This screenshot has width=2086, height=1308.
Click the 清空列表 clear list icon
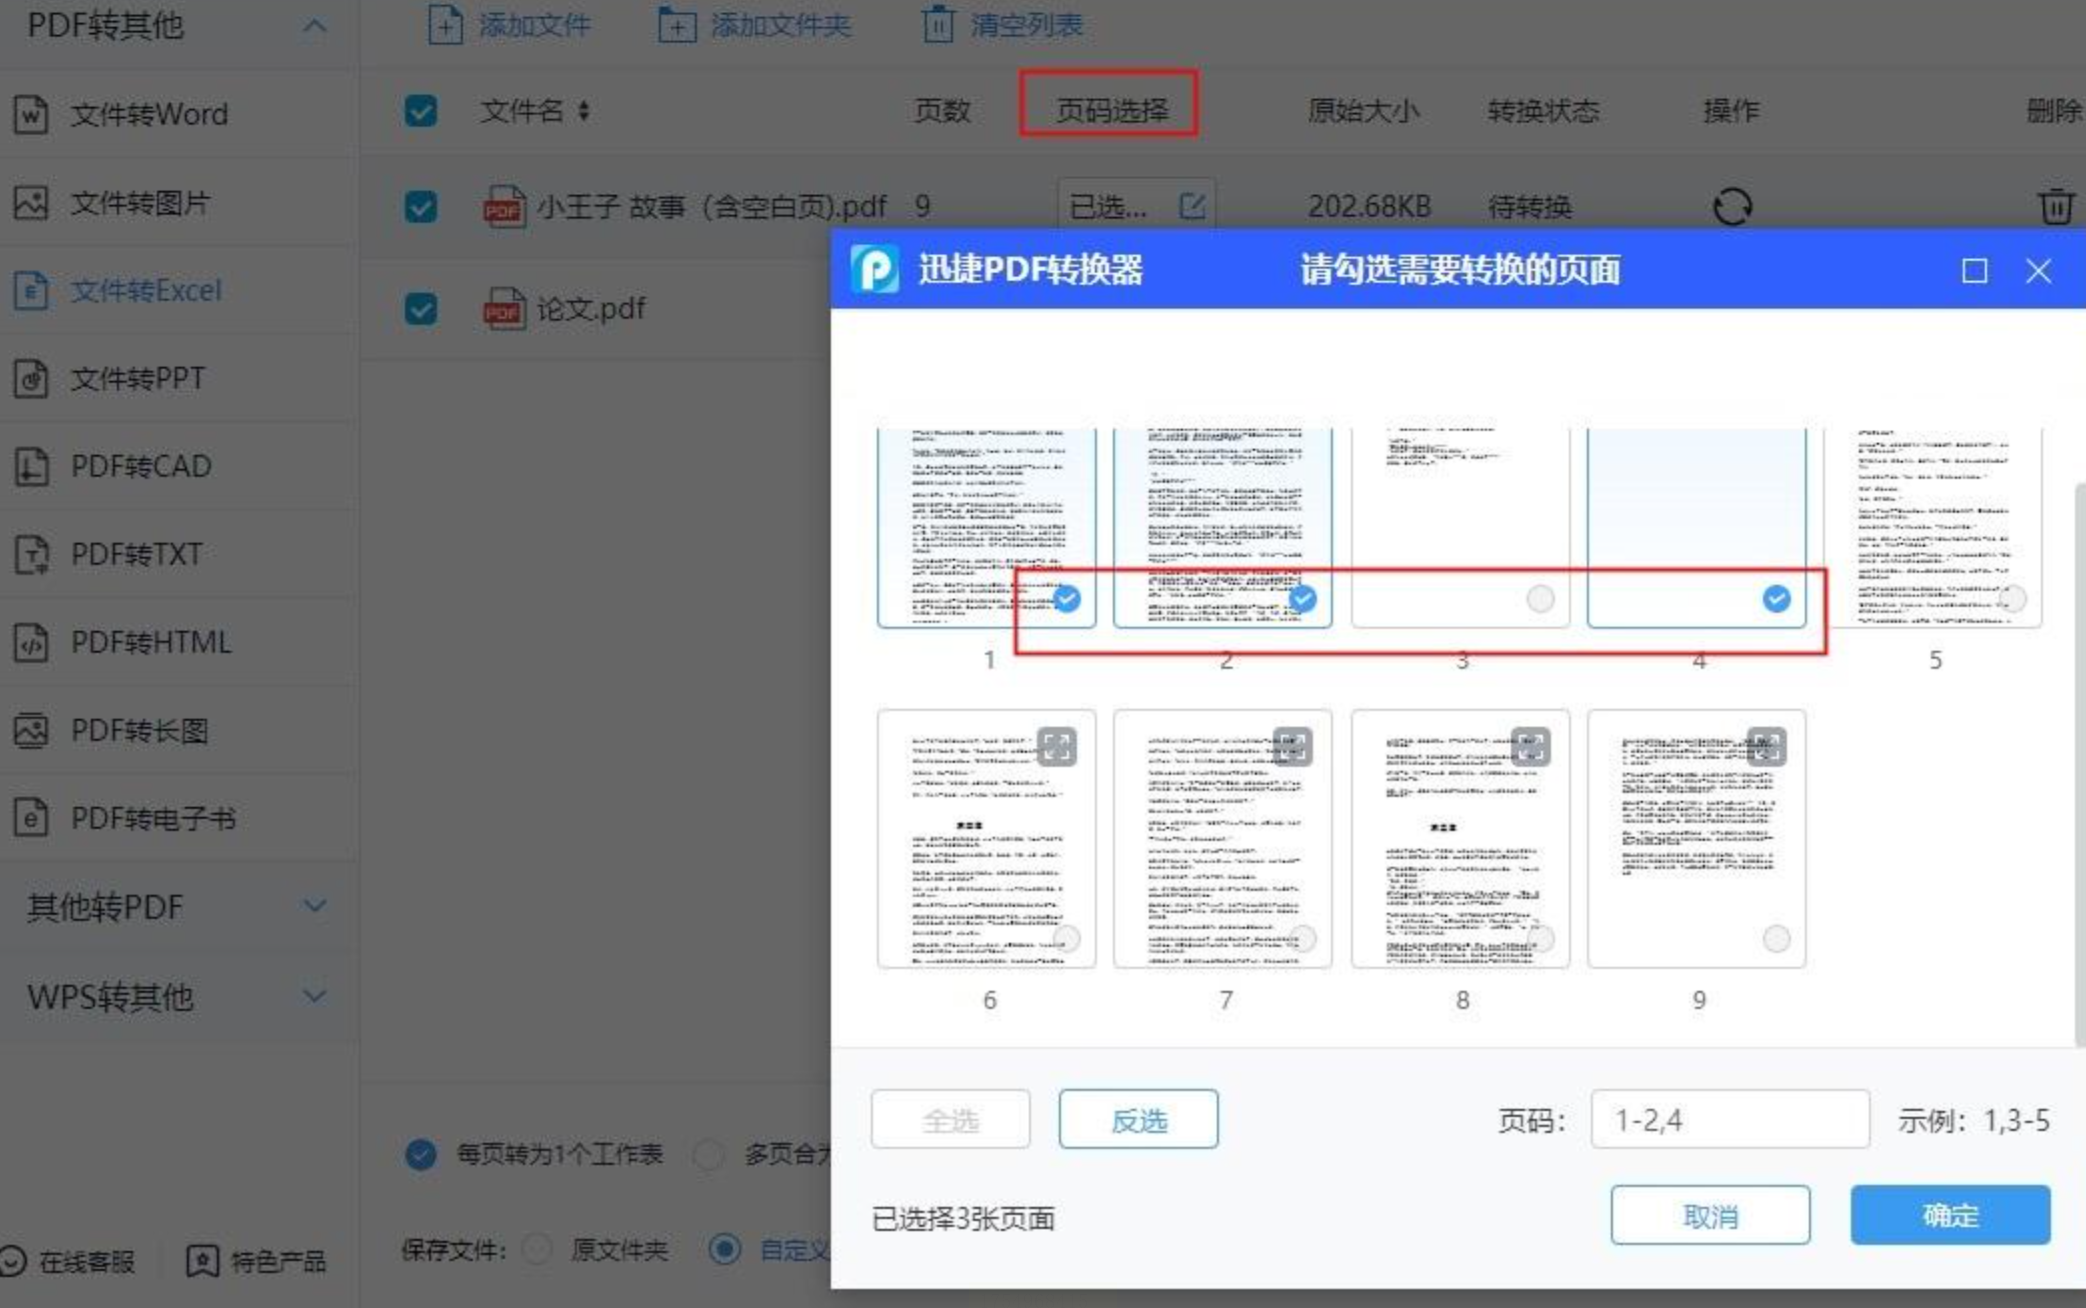[938, 24]
